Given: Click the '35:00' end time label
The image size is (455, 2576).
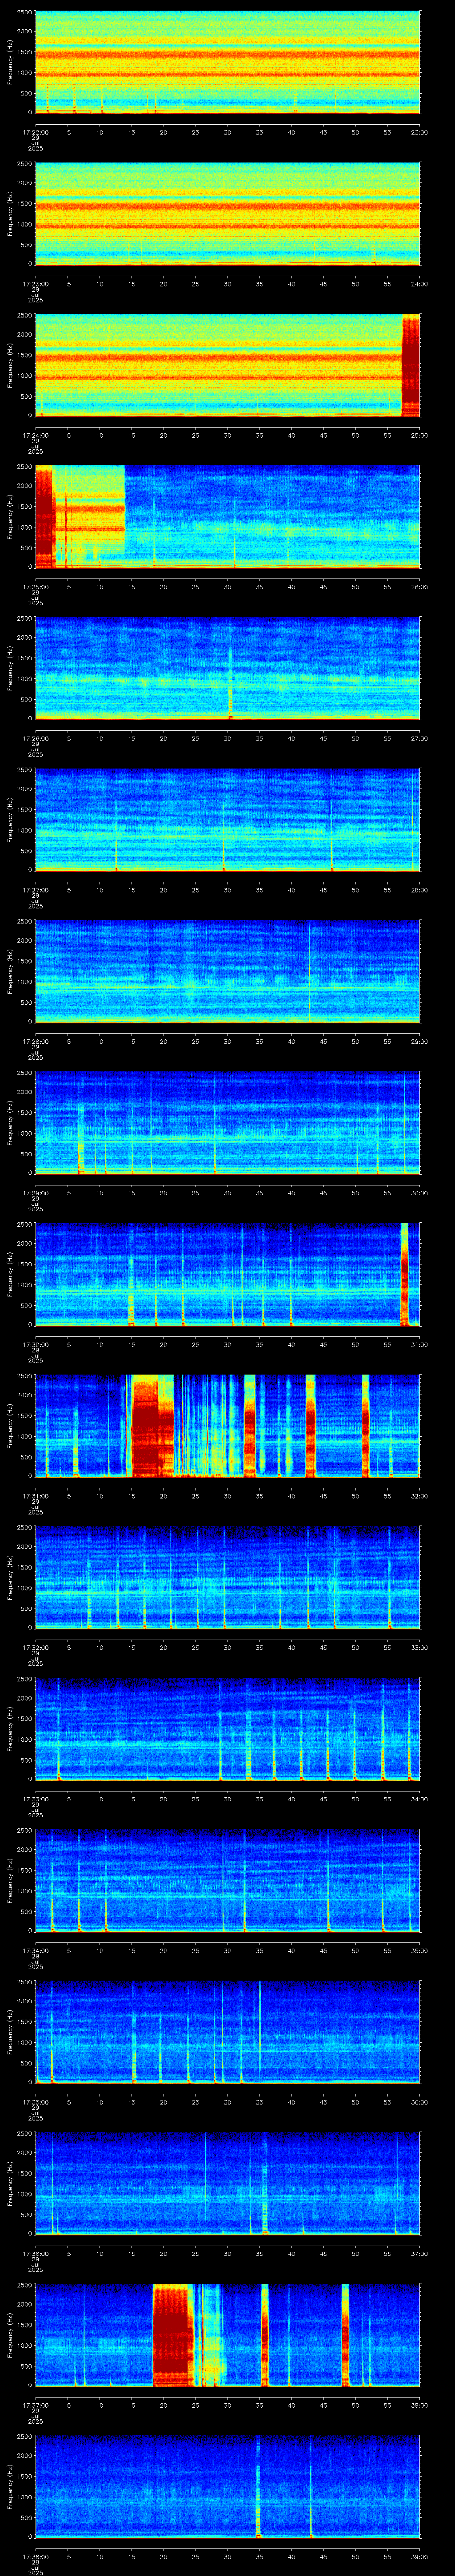Looking at the screenshot, I should pyautogui.click(x=419, y=1950).
